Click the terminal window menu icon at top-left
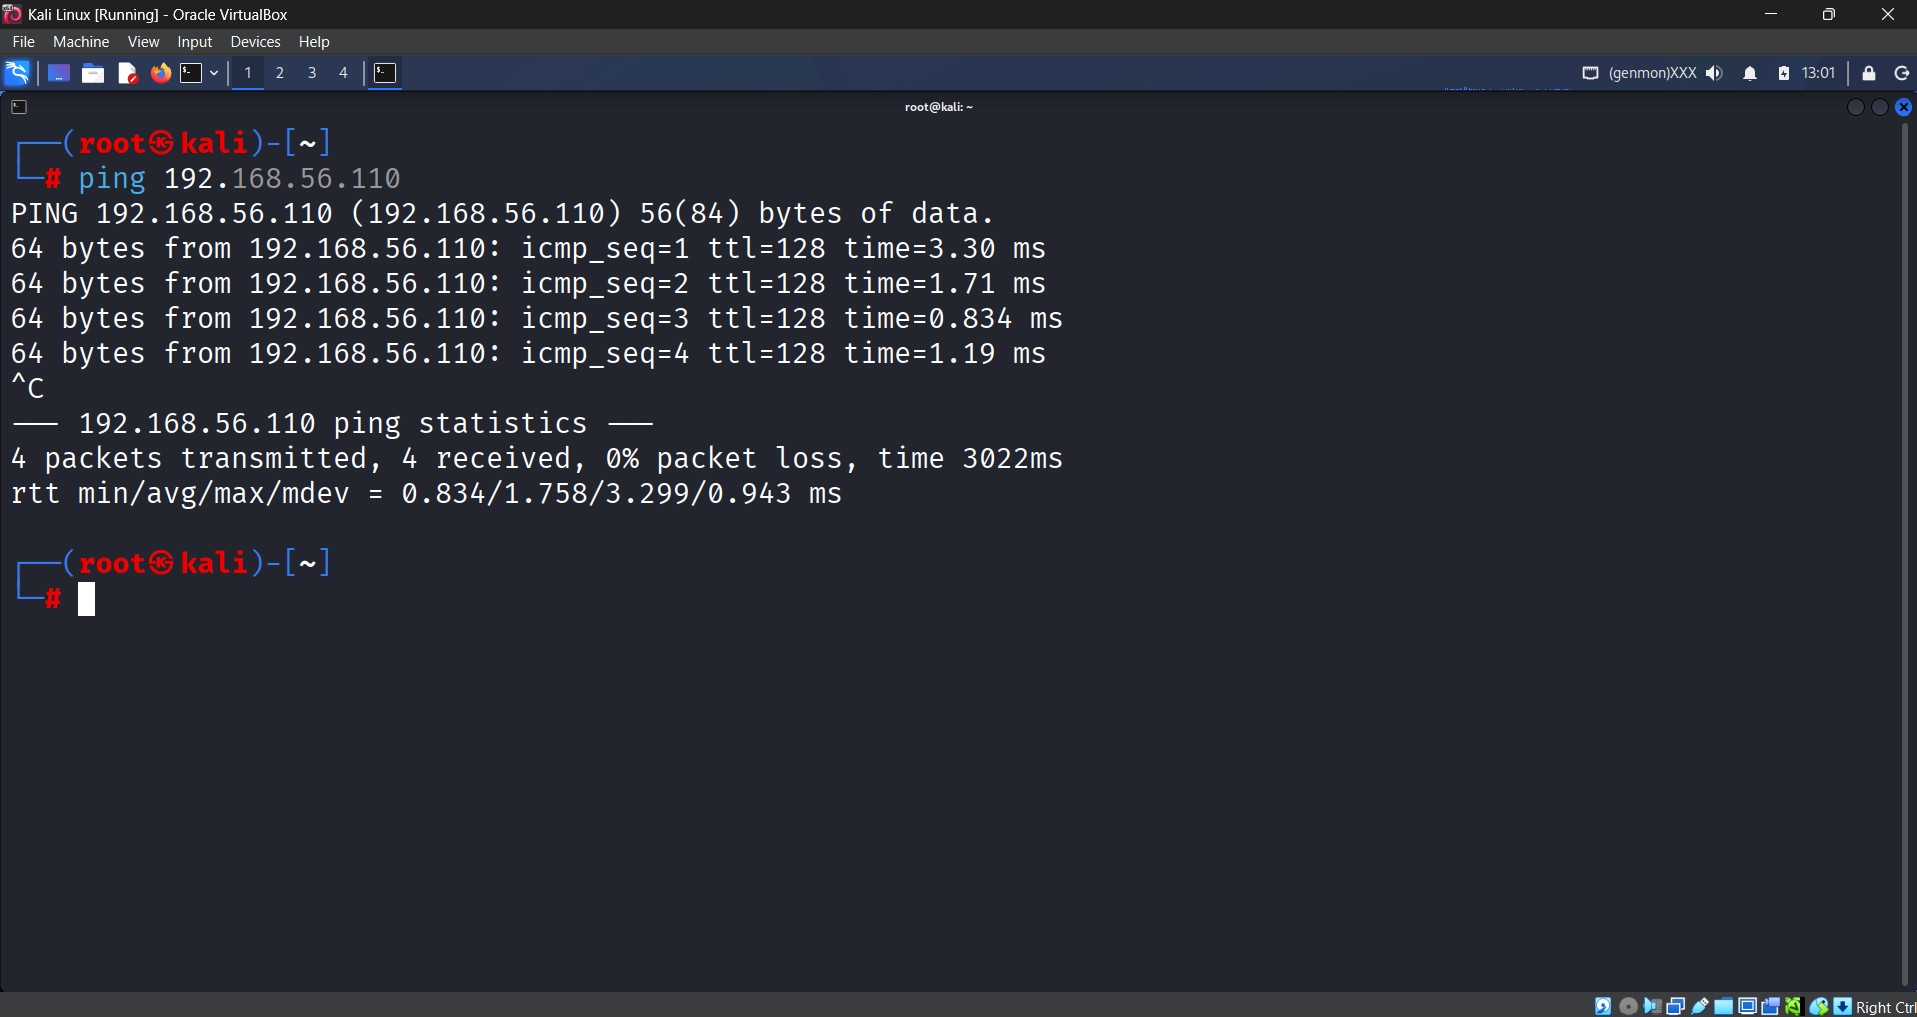 [x=19, y=107]
